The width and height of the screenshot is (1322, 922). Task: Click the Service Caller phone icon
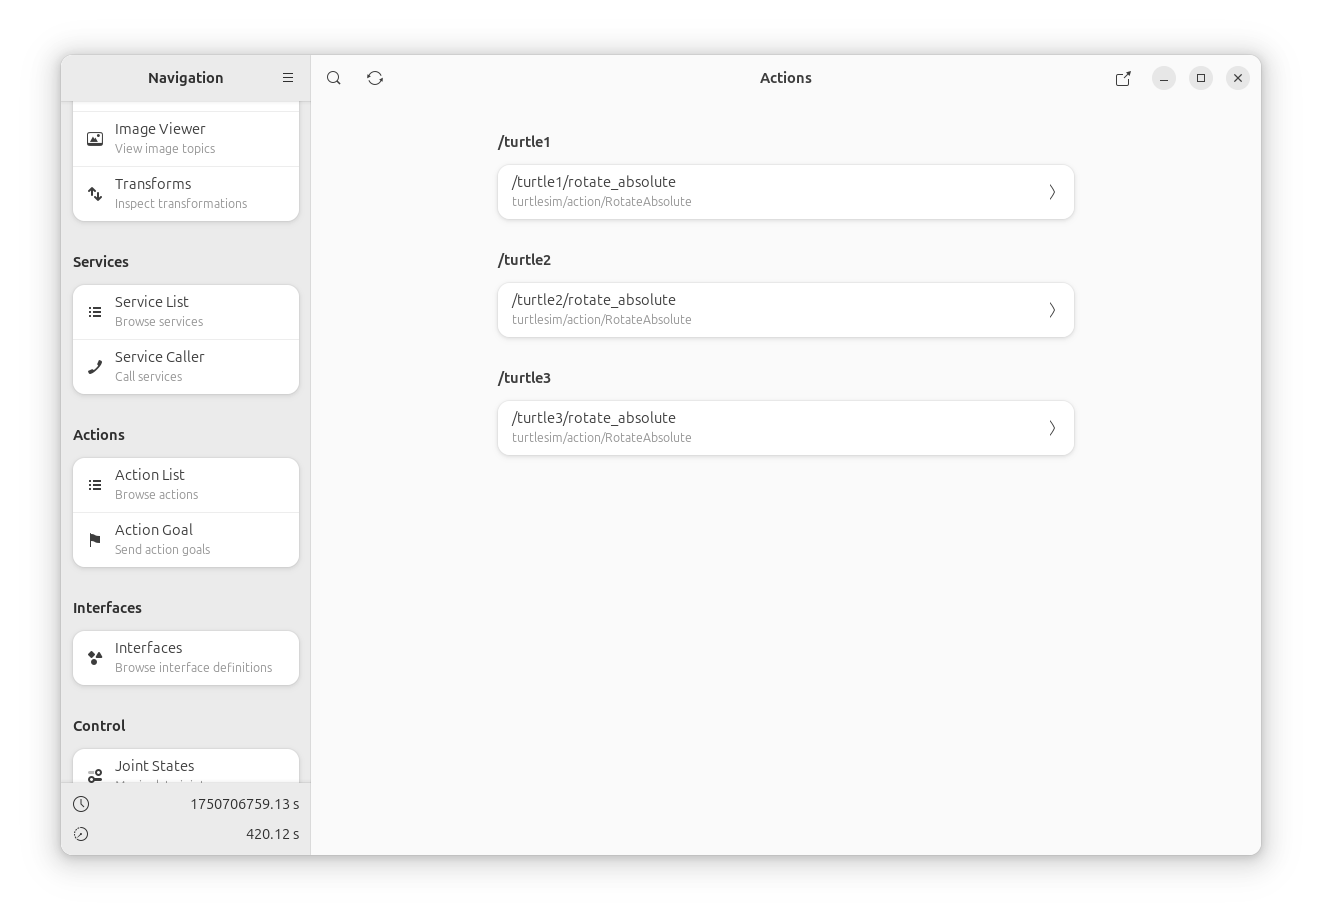tap(95, 367)
